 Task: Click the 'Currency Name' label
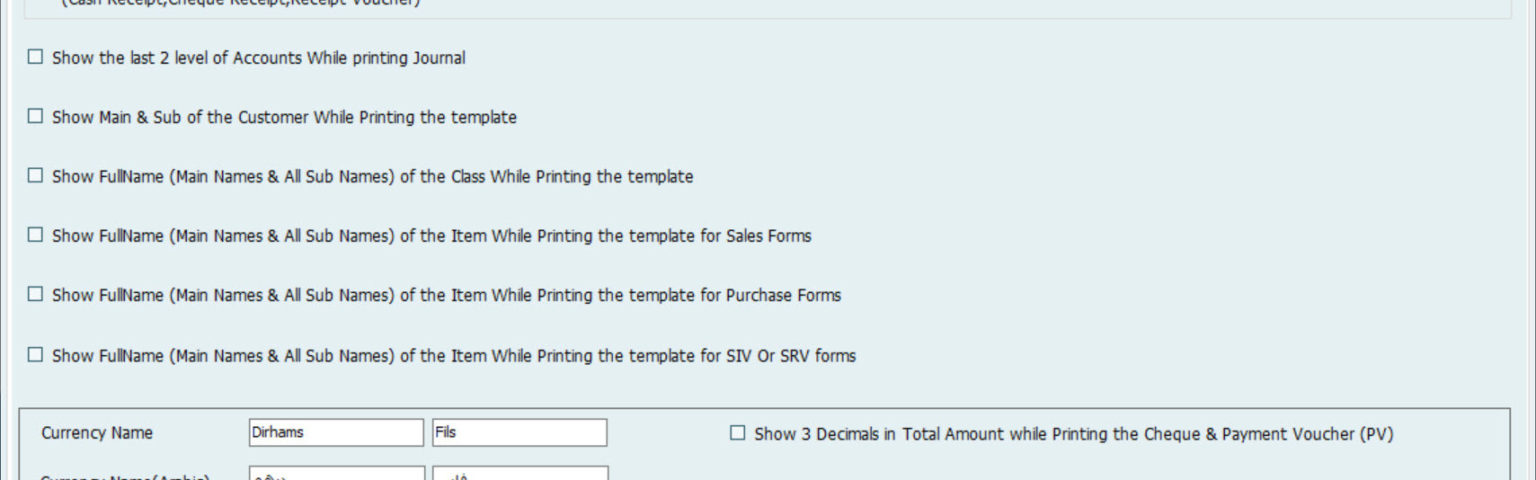[x=97, y=433]
